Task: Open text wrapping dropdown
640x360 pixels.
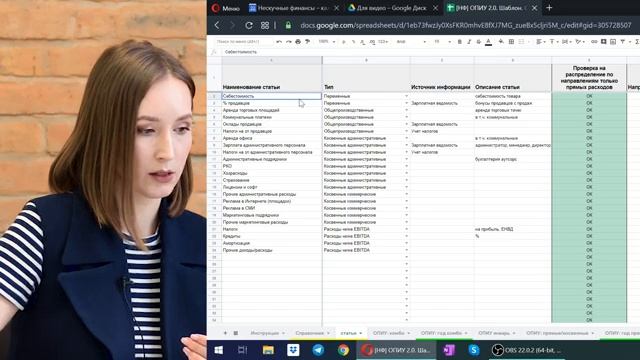Action: click(566, 42)
